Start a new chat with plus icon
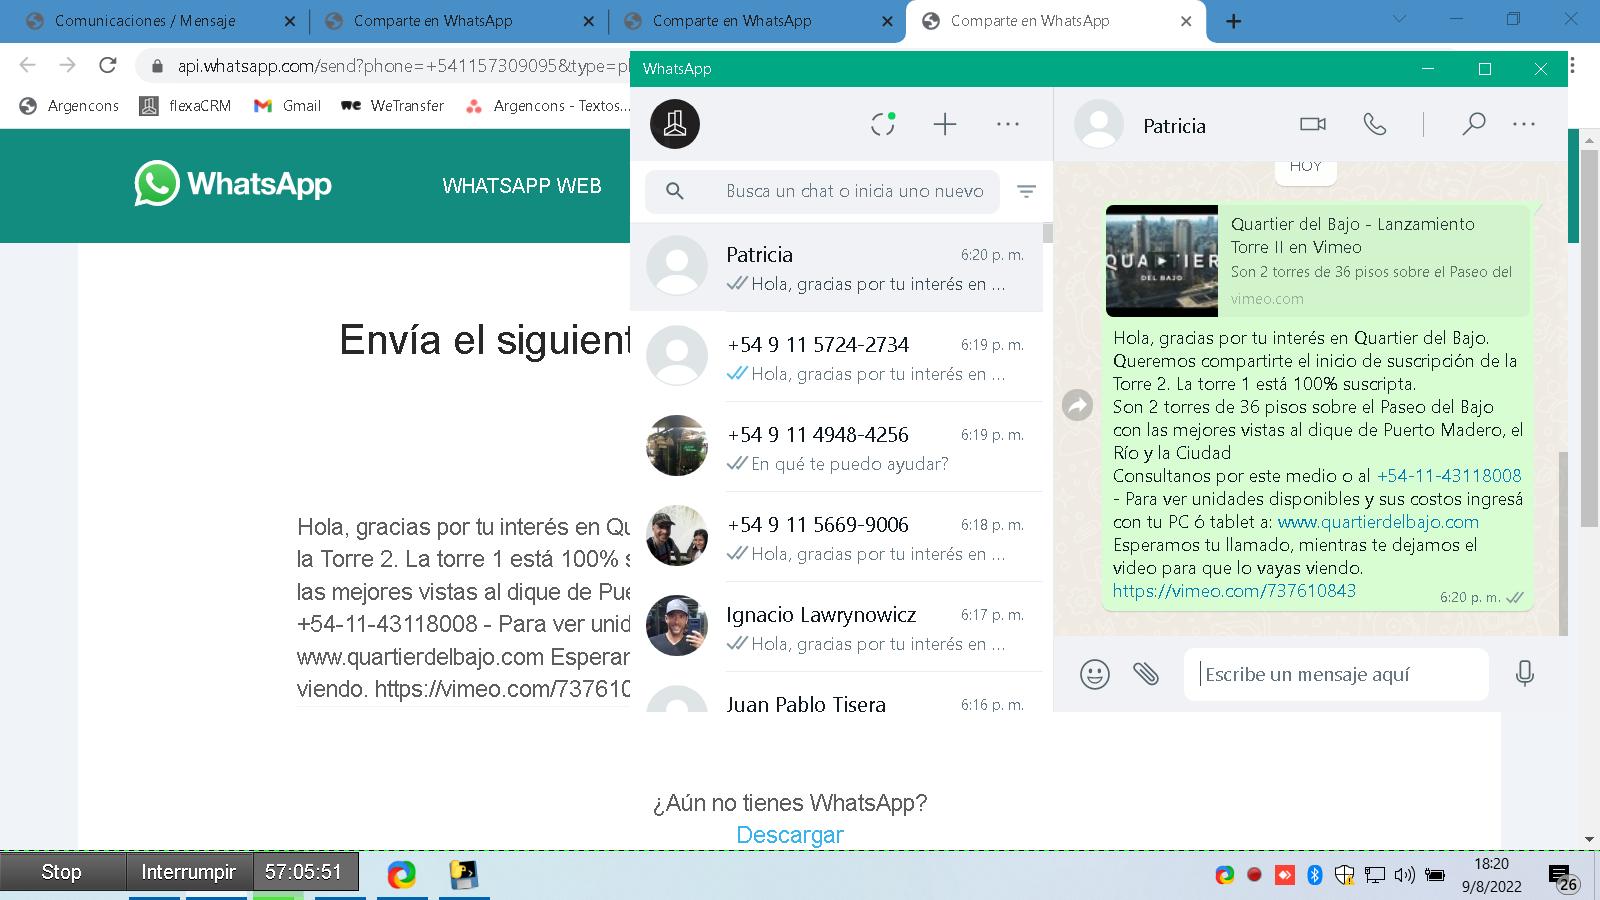1600x900 pixels. pyautogui.click(x=945, y=124)
